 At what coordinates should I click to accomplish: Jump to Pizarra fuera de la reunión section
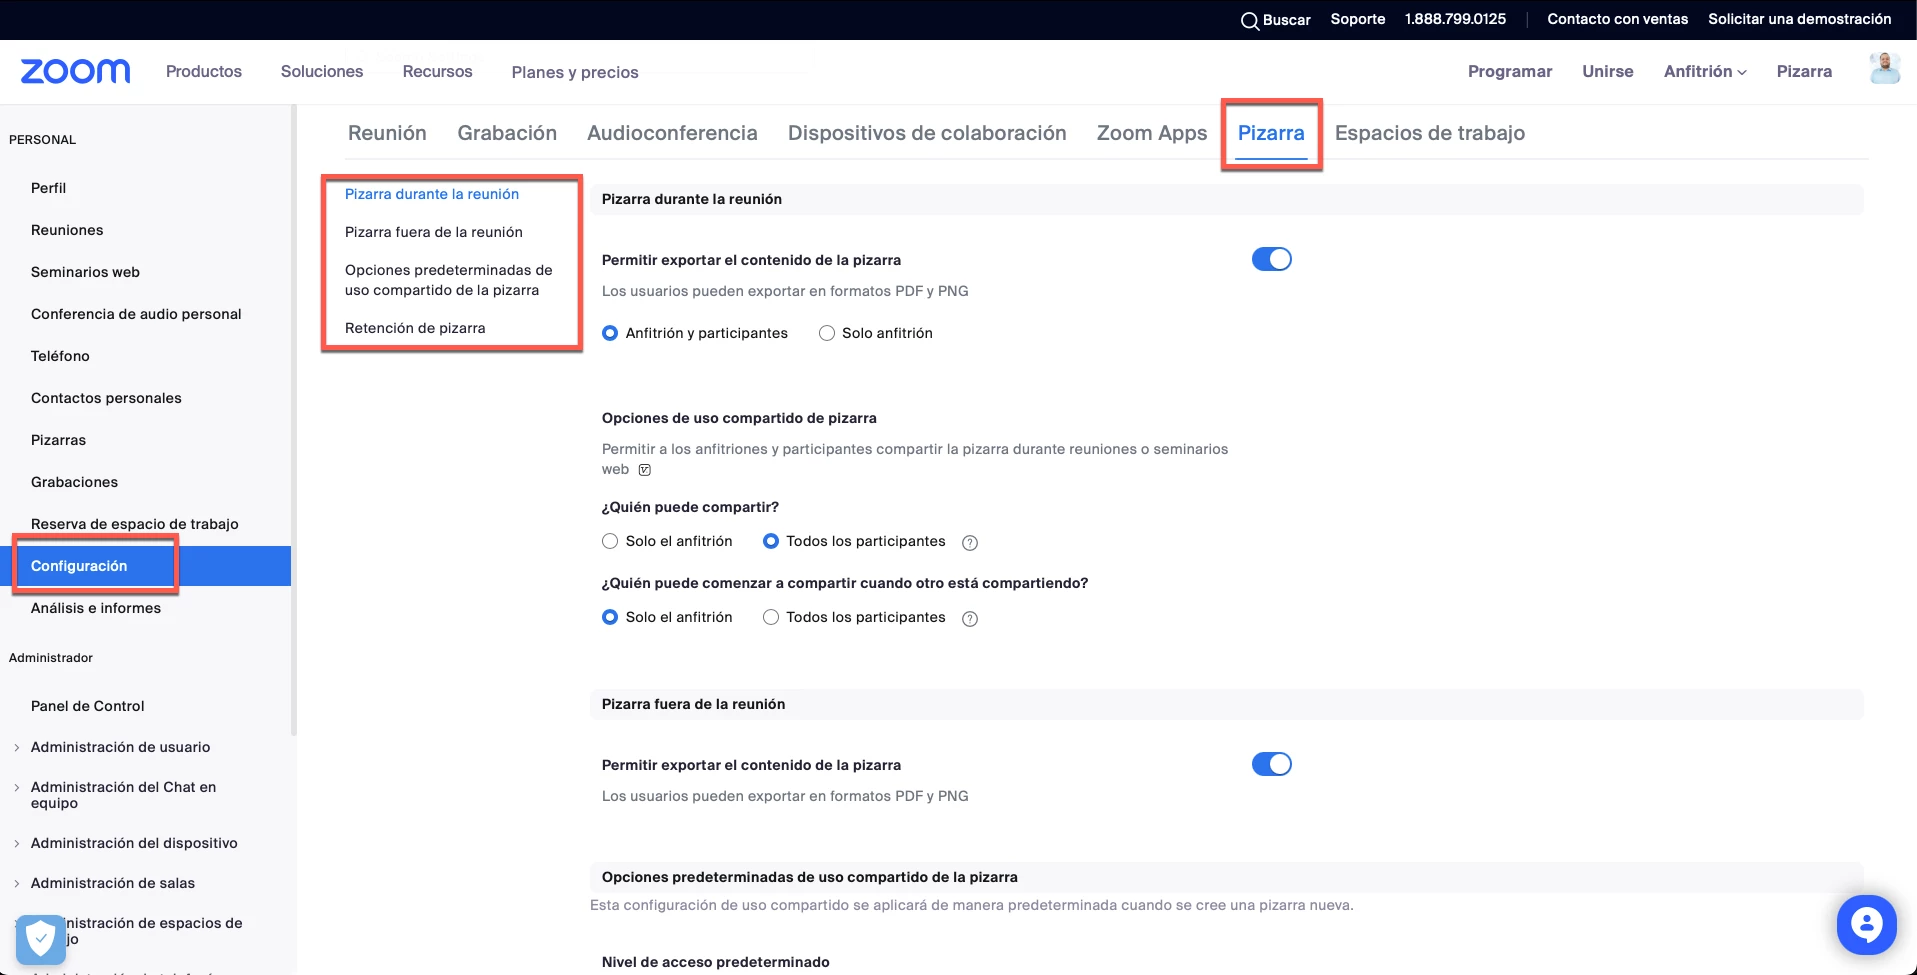434,232
